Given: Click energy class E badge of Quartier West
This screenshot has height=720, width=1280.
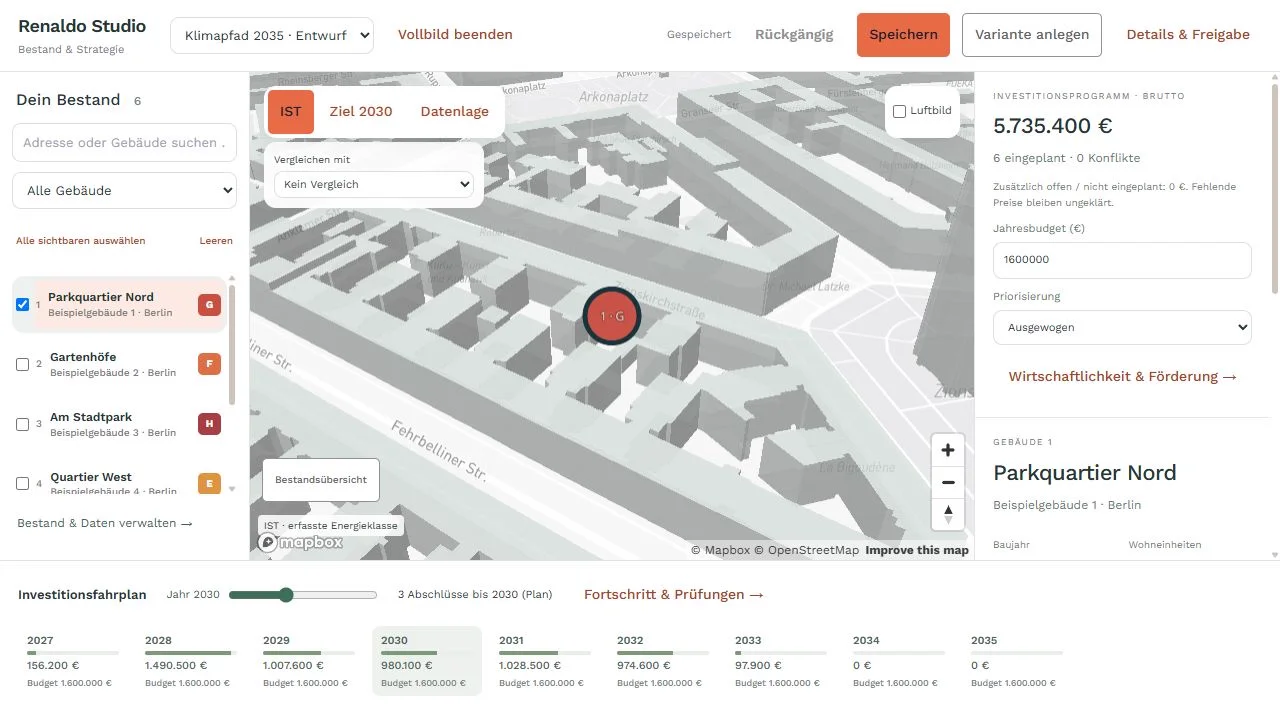Looking at the screenshot, I should [x=209, y=484].
